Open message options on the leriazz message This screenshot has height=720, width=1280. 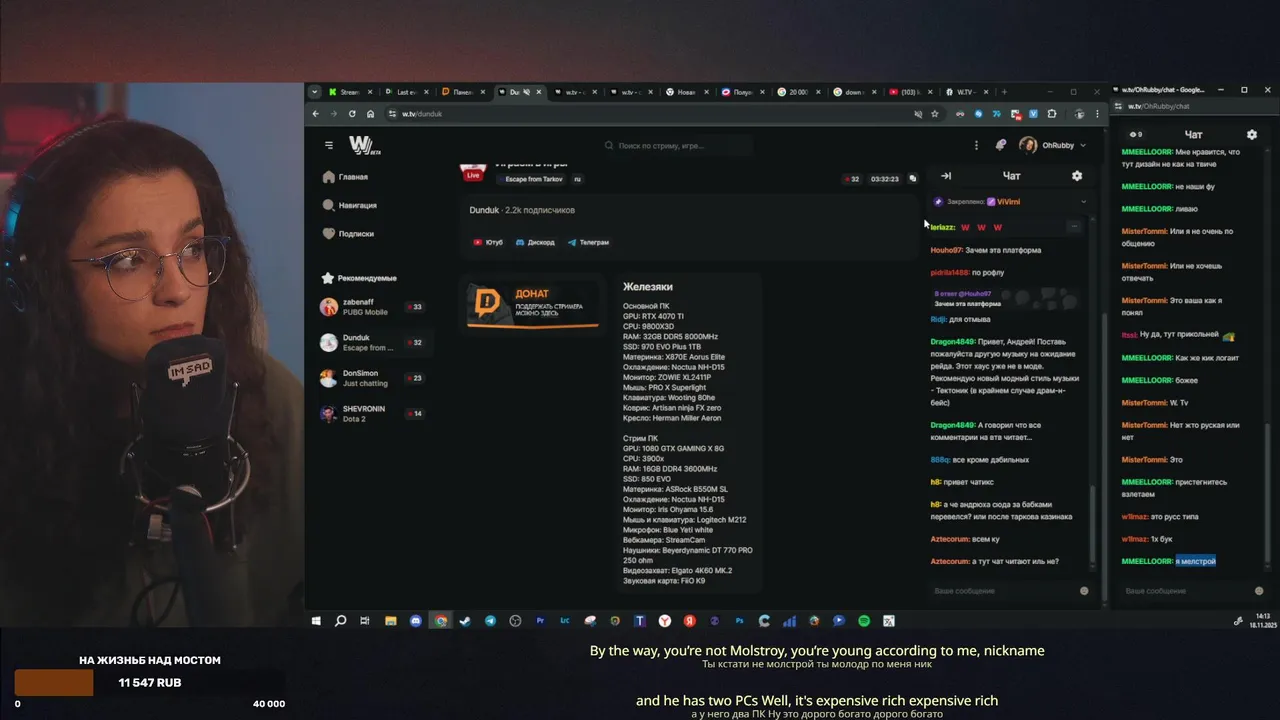[1074, 227]
